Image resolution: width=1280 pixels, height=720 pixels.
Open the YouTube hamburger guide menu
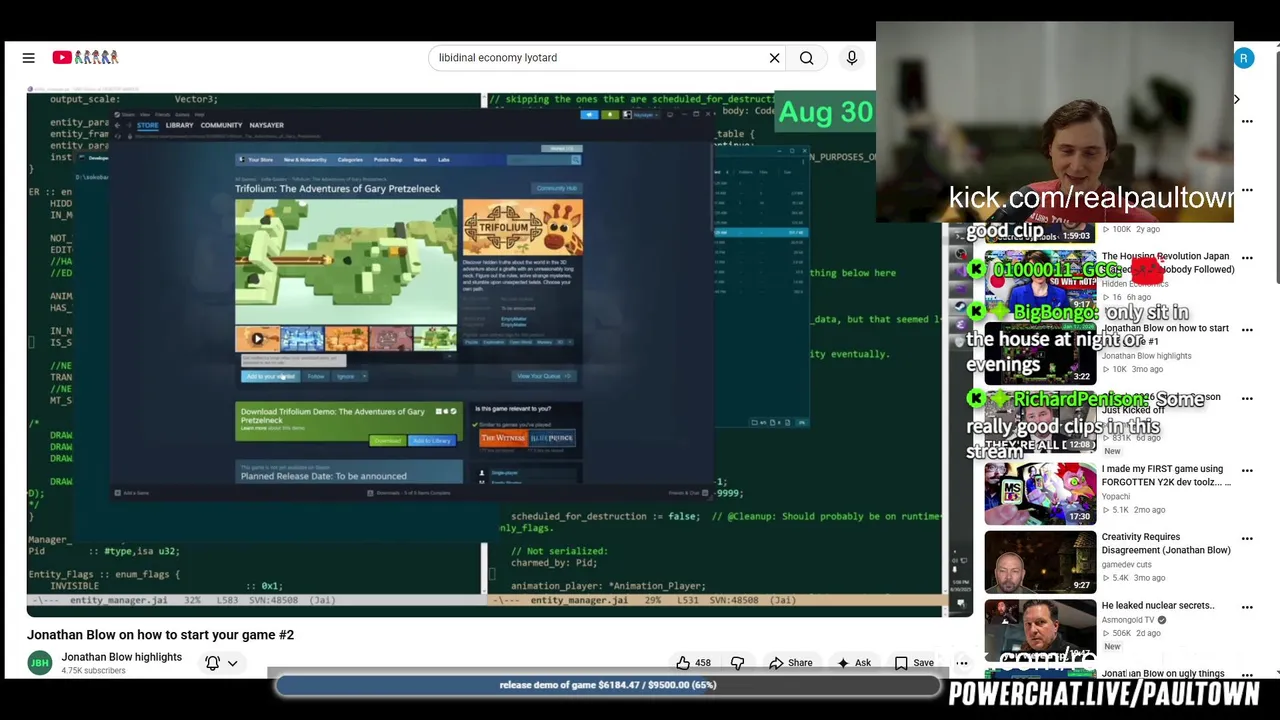(x=29, y=58)
